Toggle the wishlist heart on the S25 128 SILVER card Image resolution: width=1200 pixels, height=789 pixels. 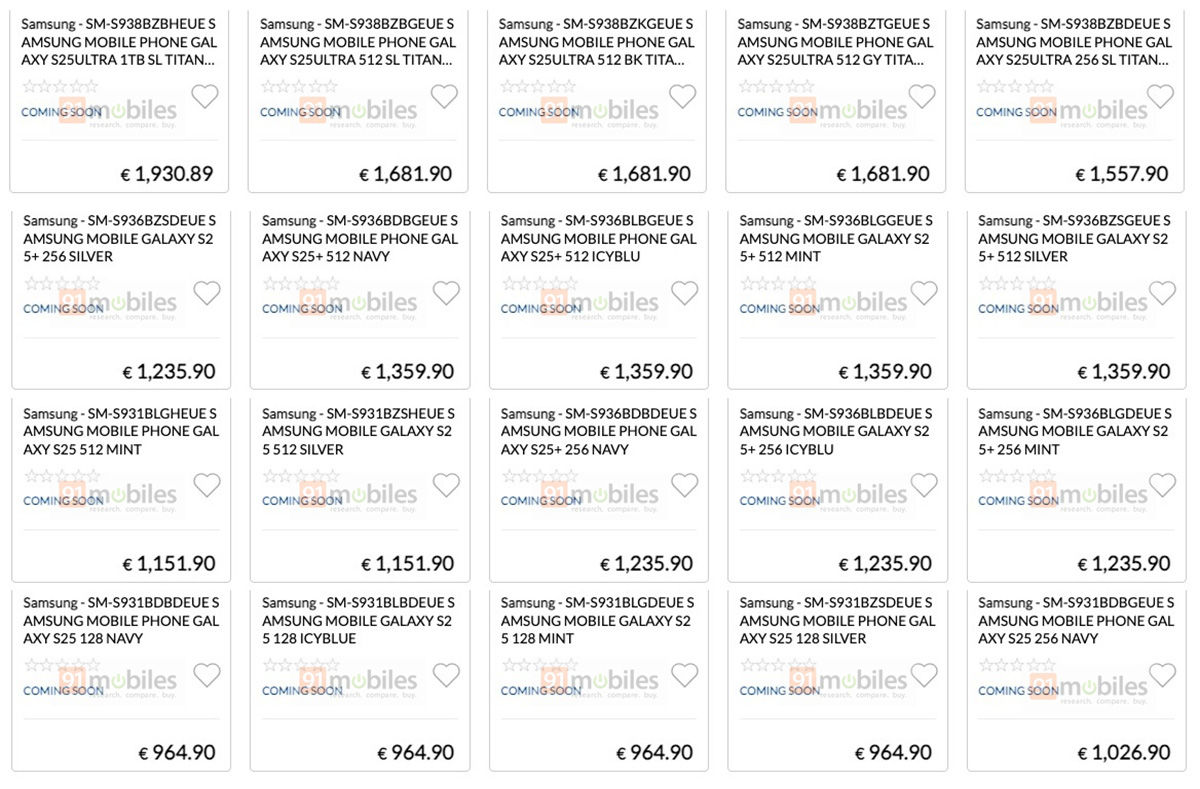(x=923, y=675)
